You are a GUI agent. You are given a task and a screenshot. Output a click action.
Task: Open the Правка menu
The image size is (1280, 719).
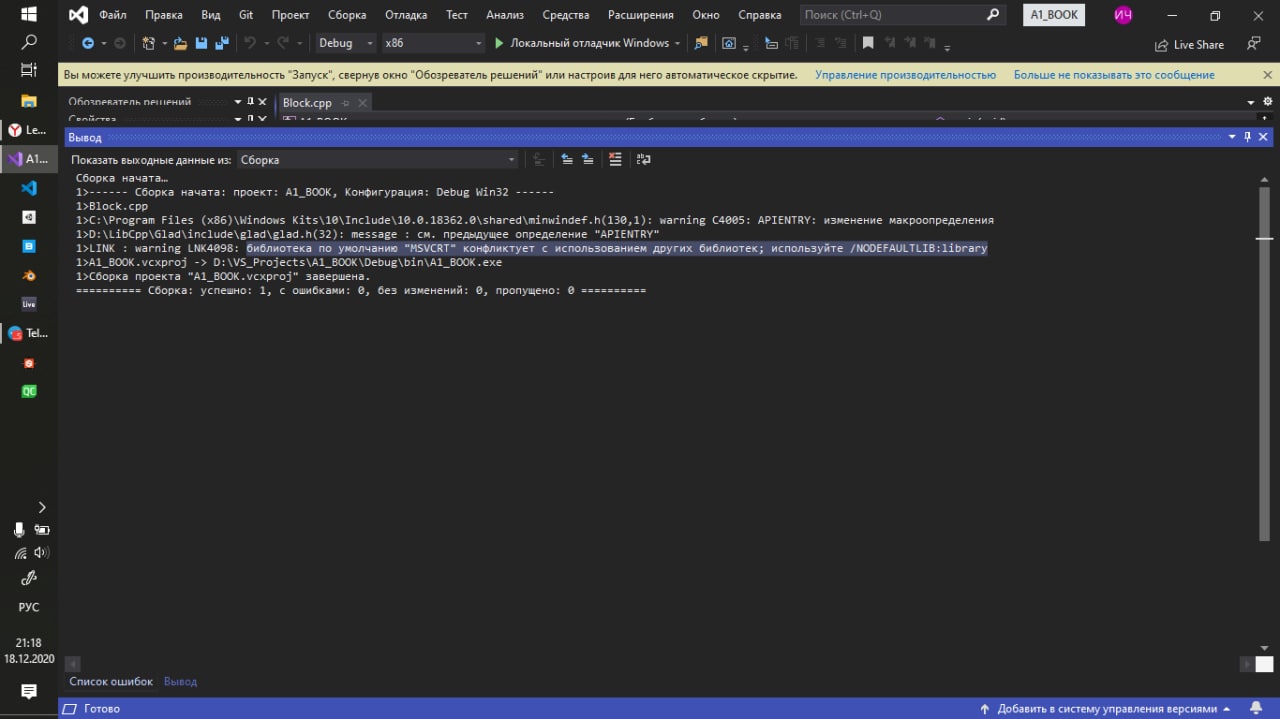[x=164, y=15]
